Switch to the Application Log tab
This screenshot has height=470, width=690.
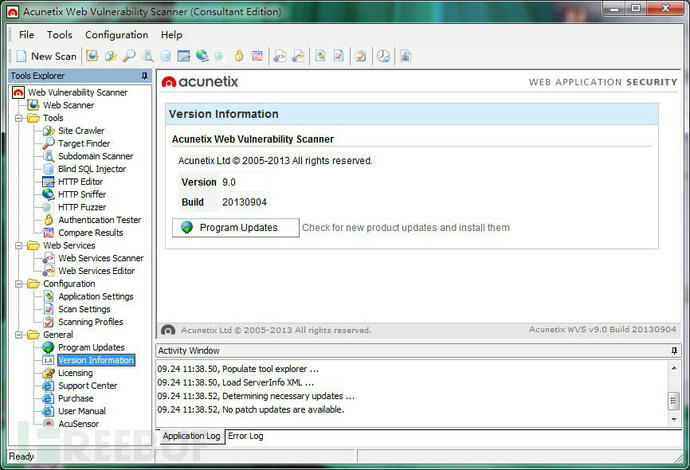(191, 436)
